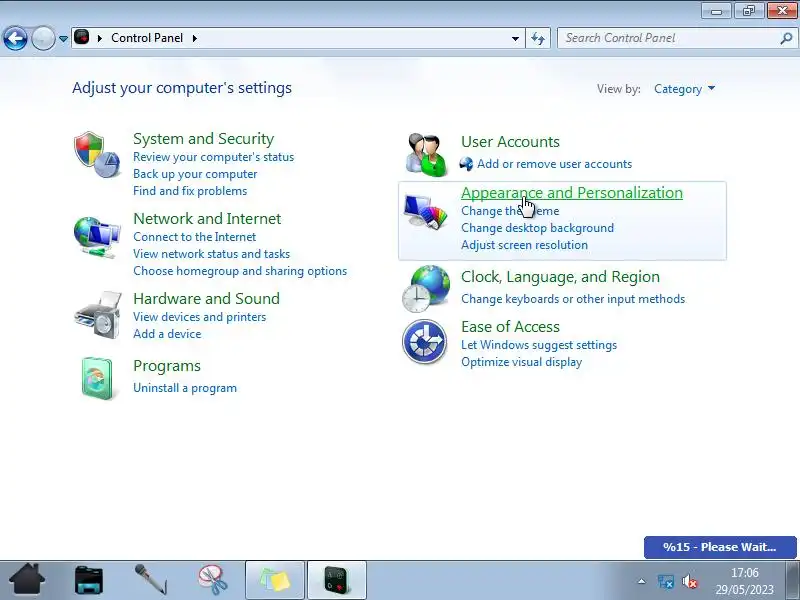Click the home icon in taskbar
800x600 pixels.
pos(27,579)
